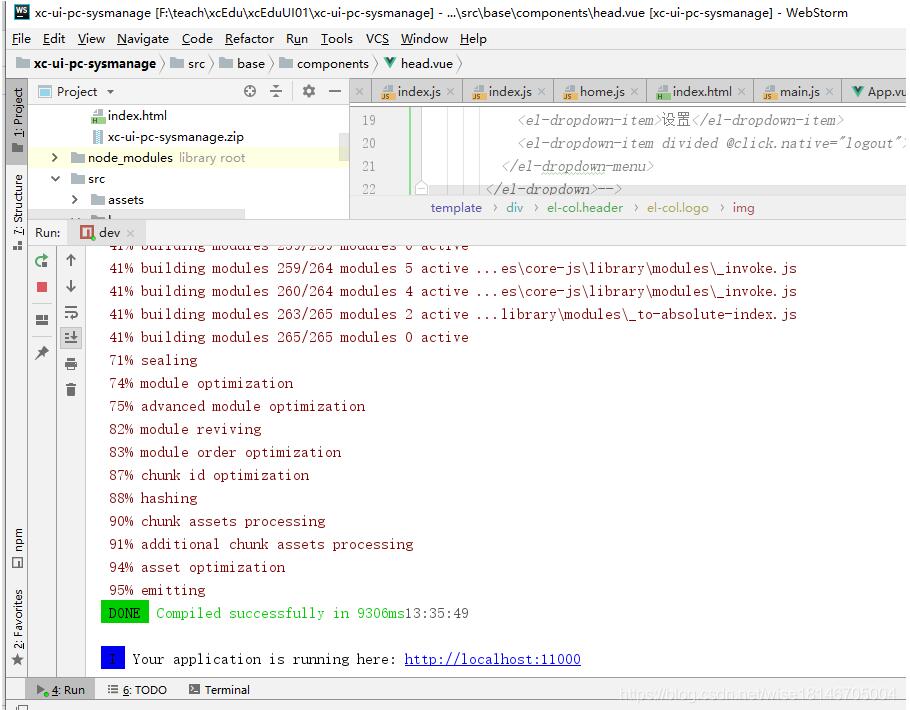Locate opened file in Project view
This screenshot has width=910, height=710.
pyautogui.click(x=250, y=90)
